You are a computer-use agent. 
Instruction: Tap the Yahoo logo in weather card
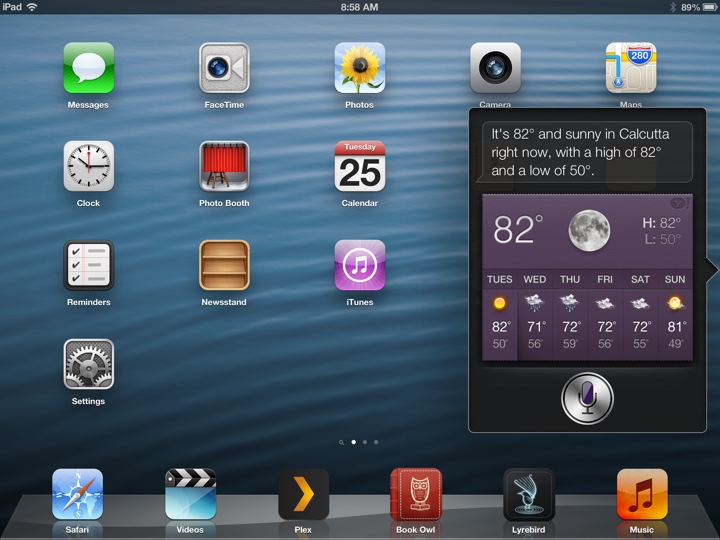pyautogui.click(x=680, y=203)
